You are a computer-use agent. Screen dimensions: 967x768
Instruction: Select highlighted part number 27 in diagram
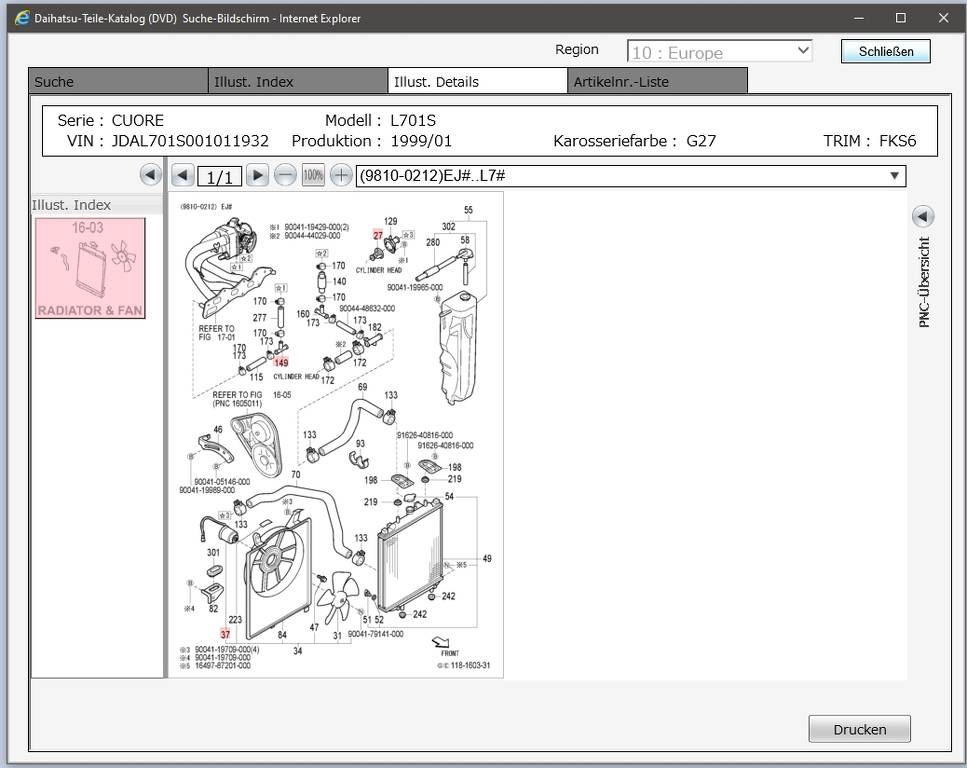point(377,235)
